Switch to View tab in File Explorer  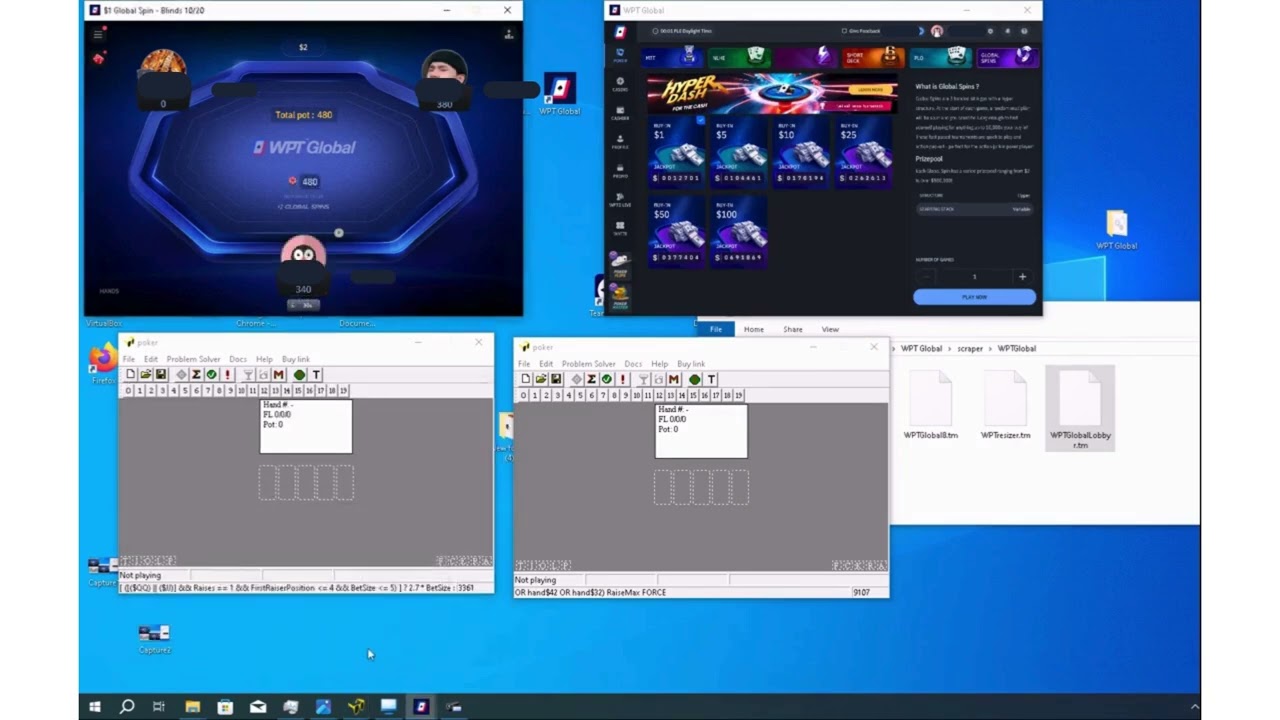tap(830, 329)
